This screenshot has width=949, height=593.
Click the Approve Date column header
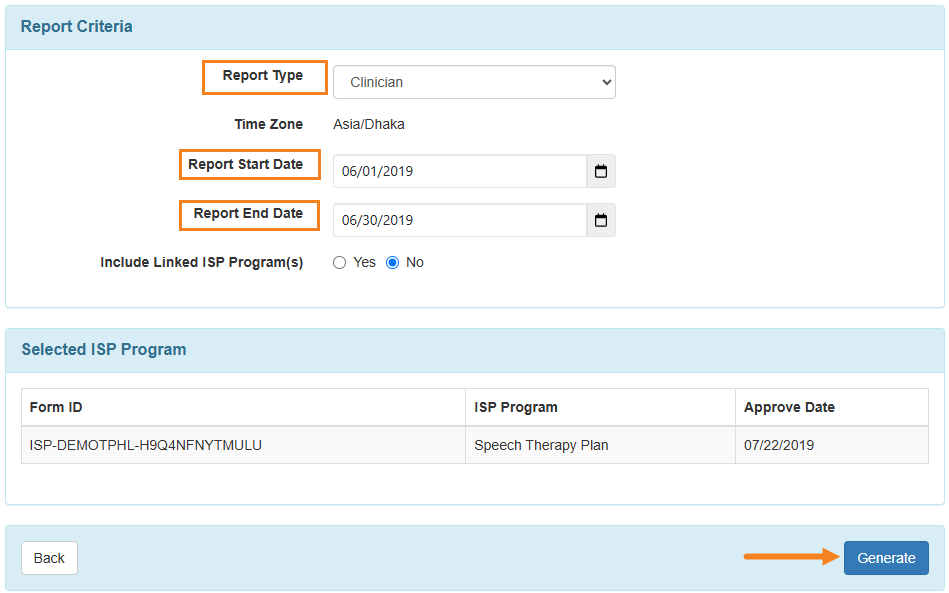[789, 407]
